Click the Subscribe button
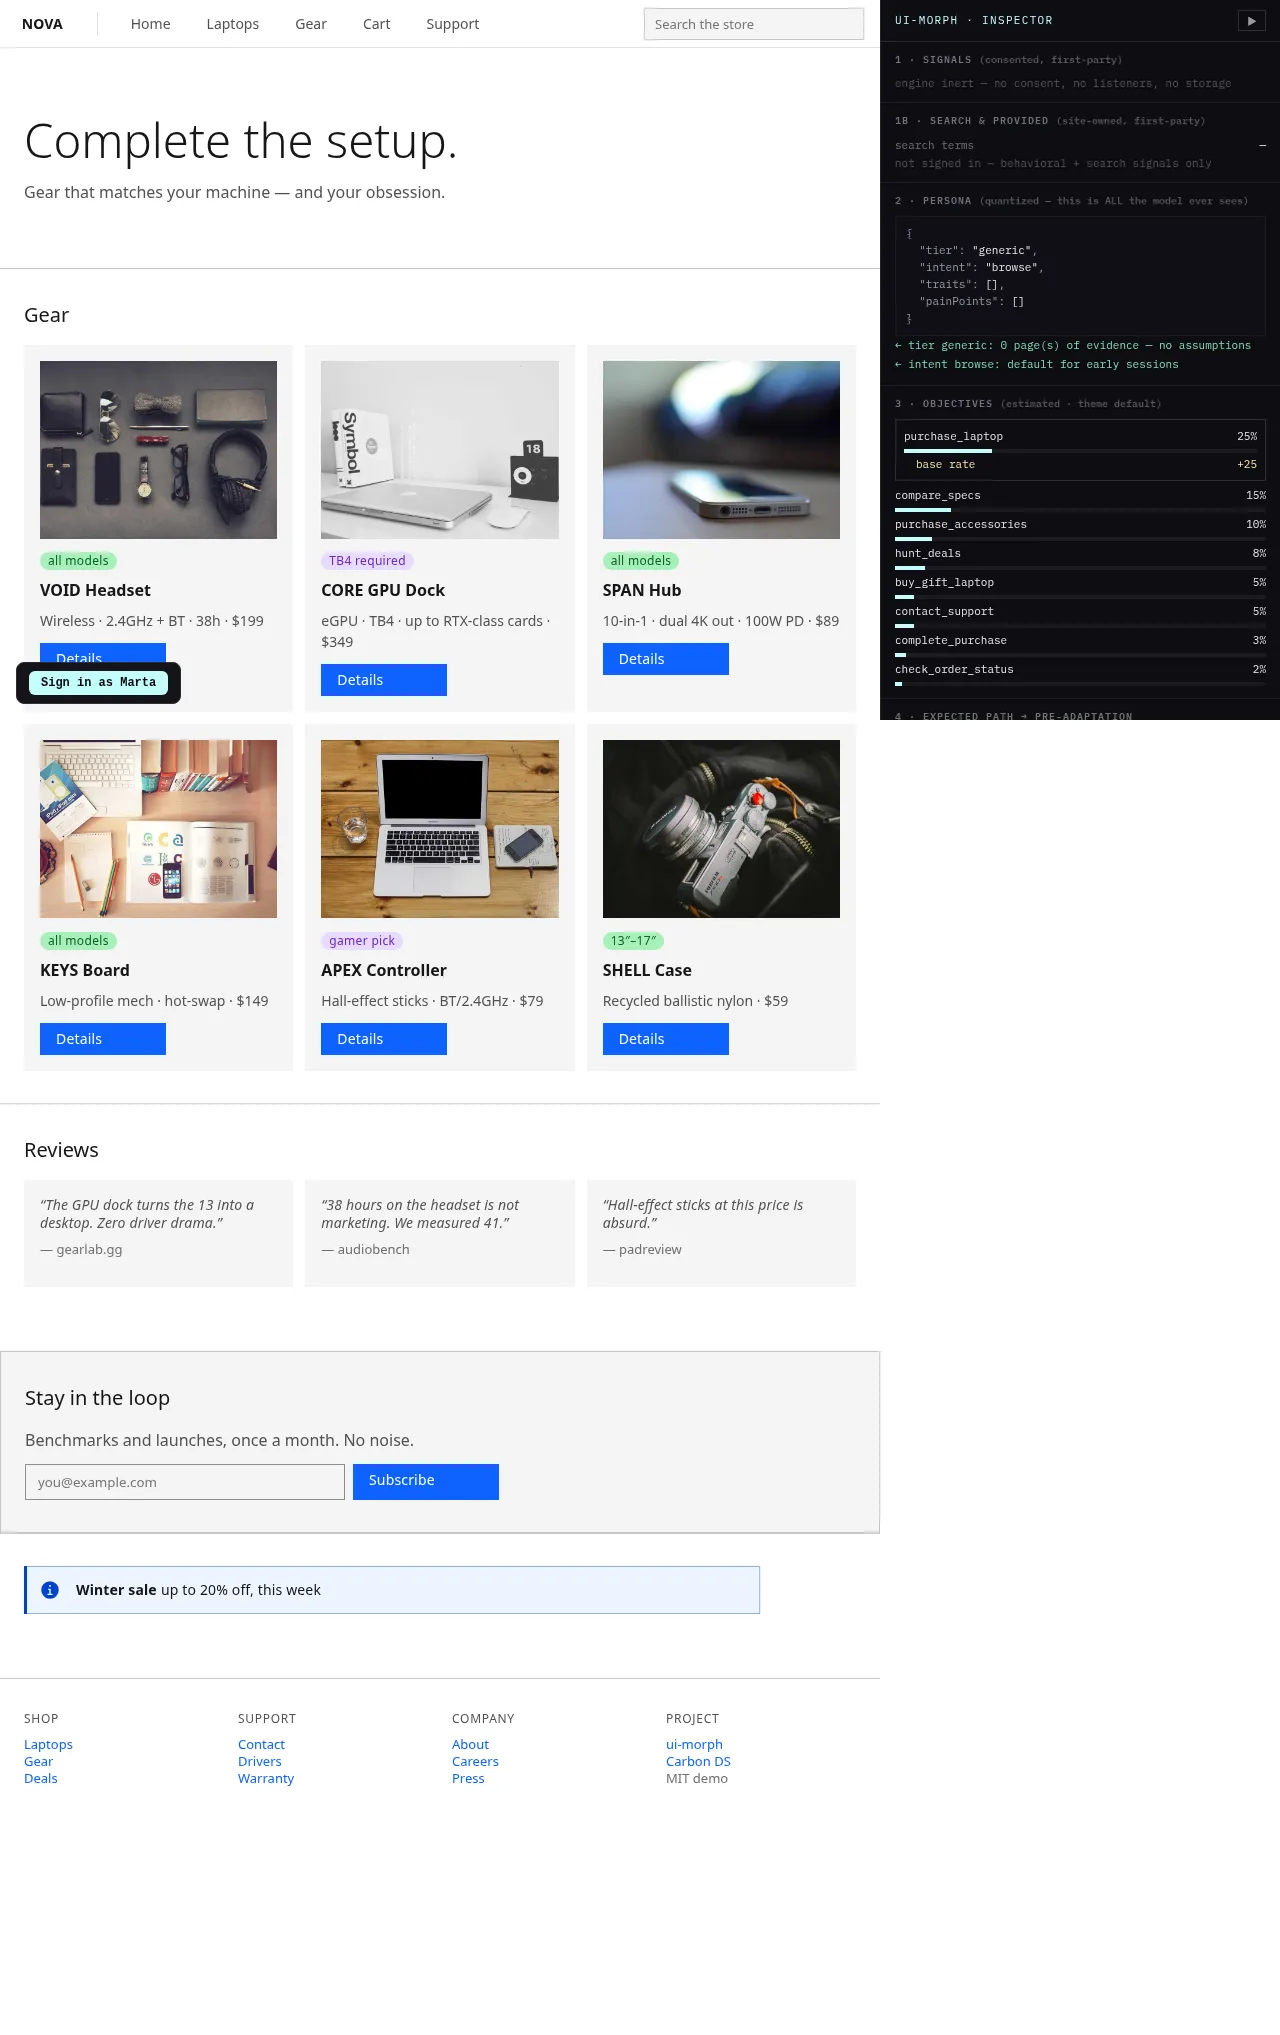Viewport: 1280px width, 2035px height. point(426,1482)
